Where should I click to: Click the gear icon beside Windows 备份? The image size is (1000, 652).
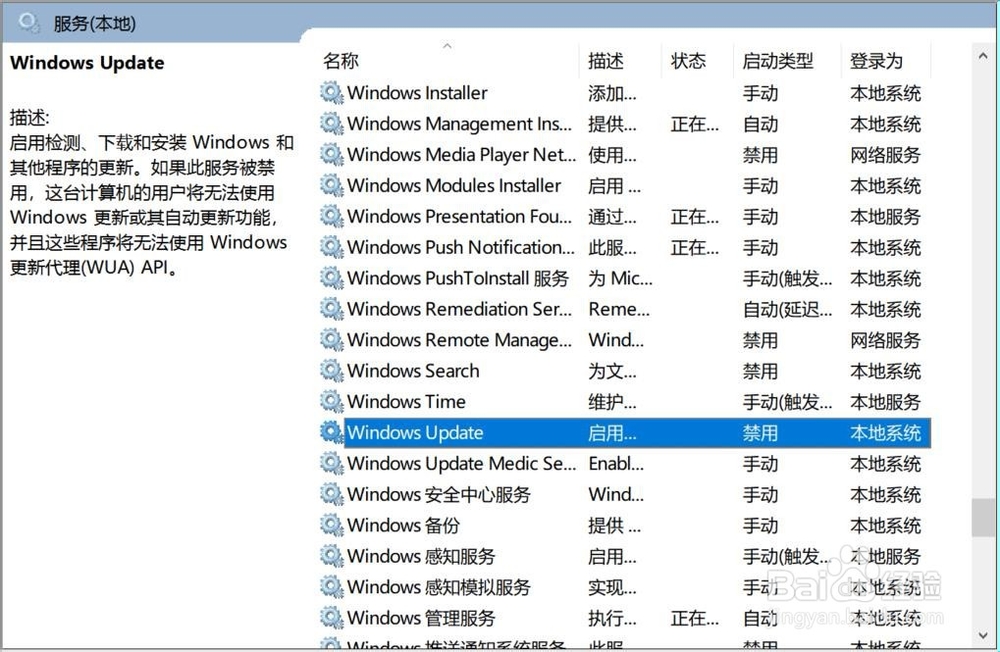point(331,525)
